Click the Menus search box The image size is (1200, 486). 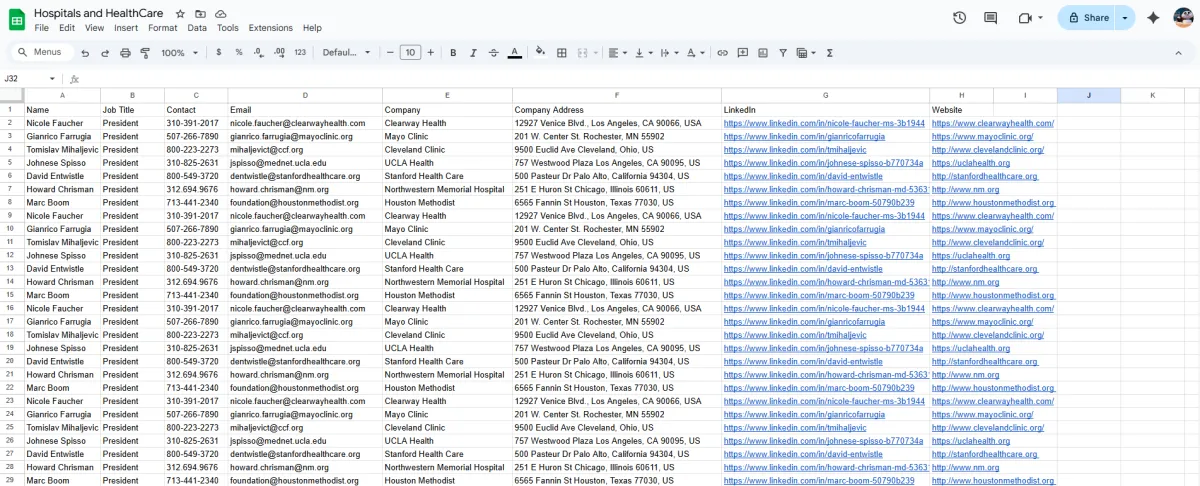click(x=40, y=52)
